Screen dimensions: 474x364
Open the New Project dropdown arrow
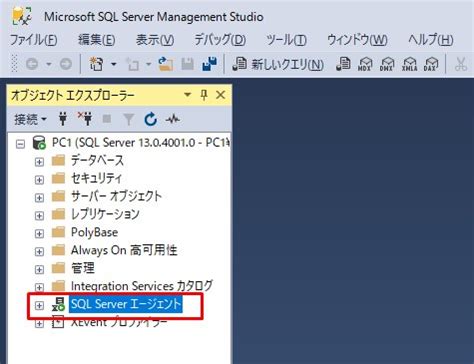[113, 63]
